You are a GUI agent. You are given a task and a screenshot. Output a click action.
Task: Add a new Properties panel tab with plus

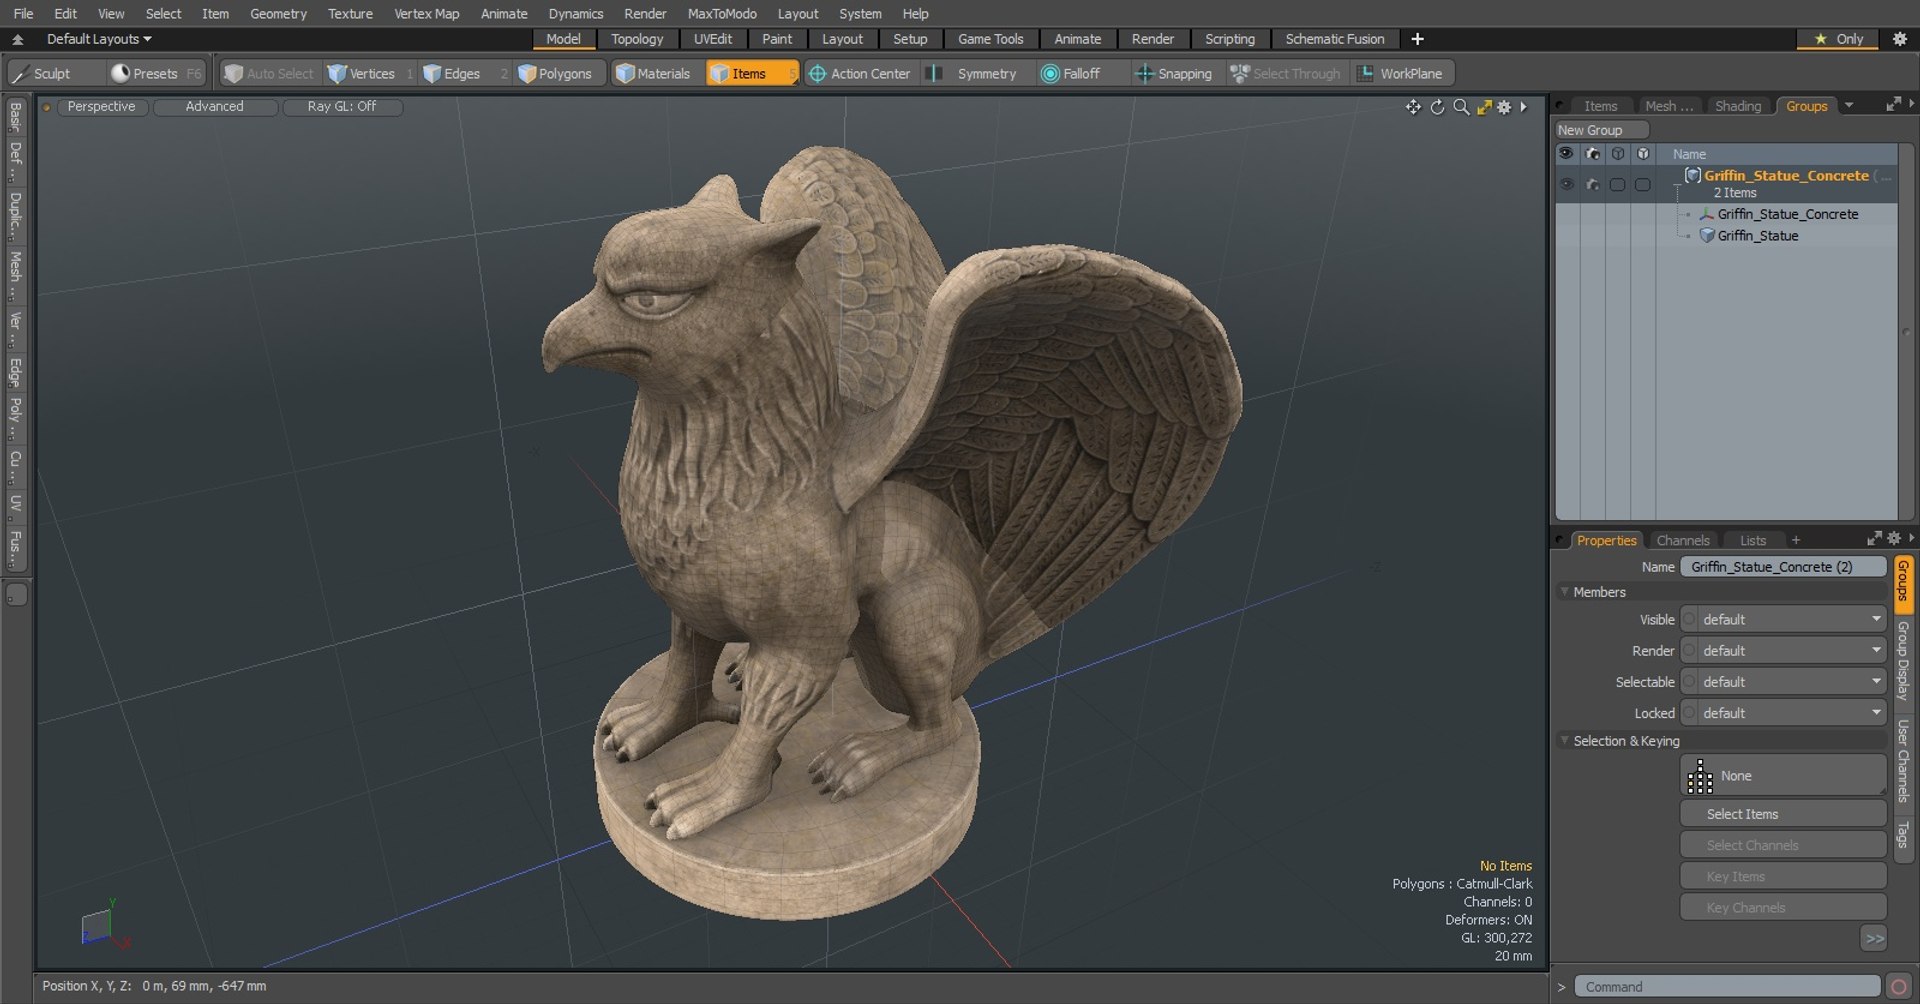tap(1796, 540)
